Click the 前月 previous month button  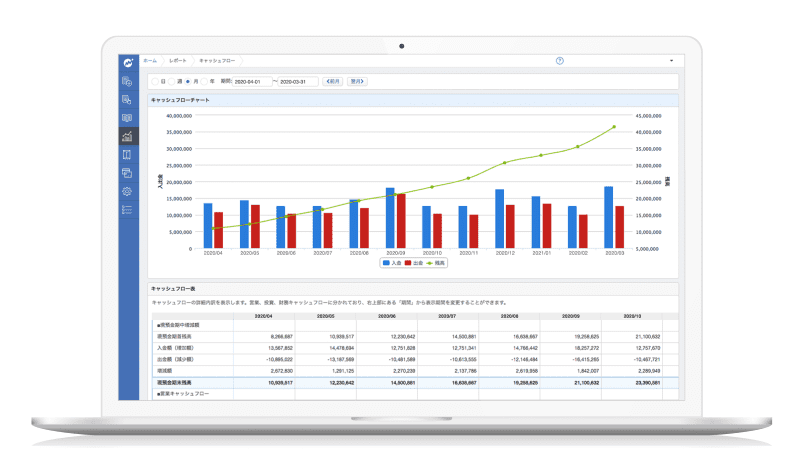pos(333,82)
